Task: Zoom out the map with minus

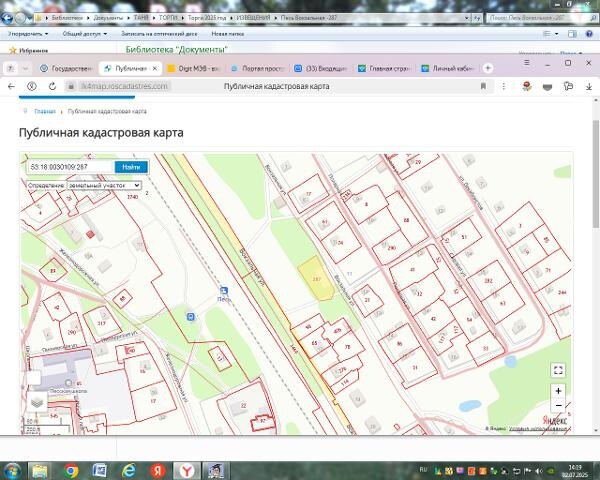Action: 558,405
